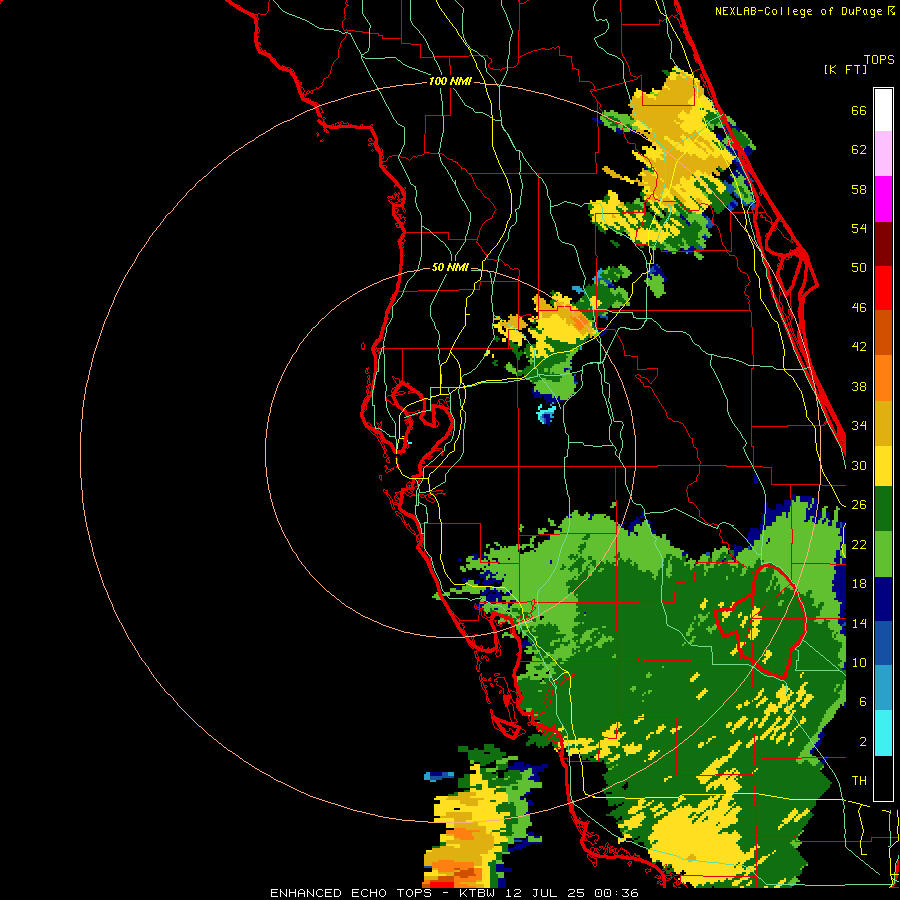Click the bright red 50 kft swatch
Viewport: 900px width, 900px height.
(883, 288)
